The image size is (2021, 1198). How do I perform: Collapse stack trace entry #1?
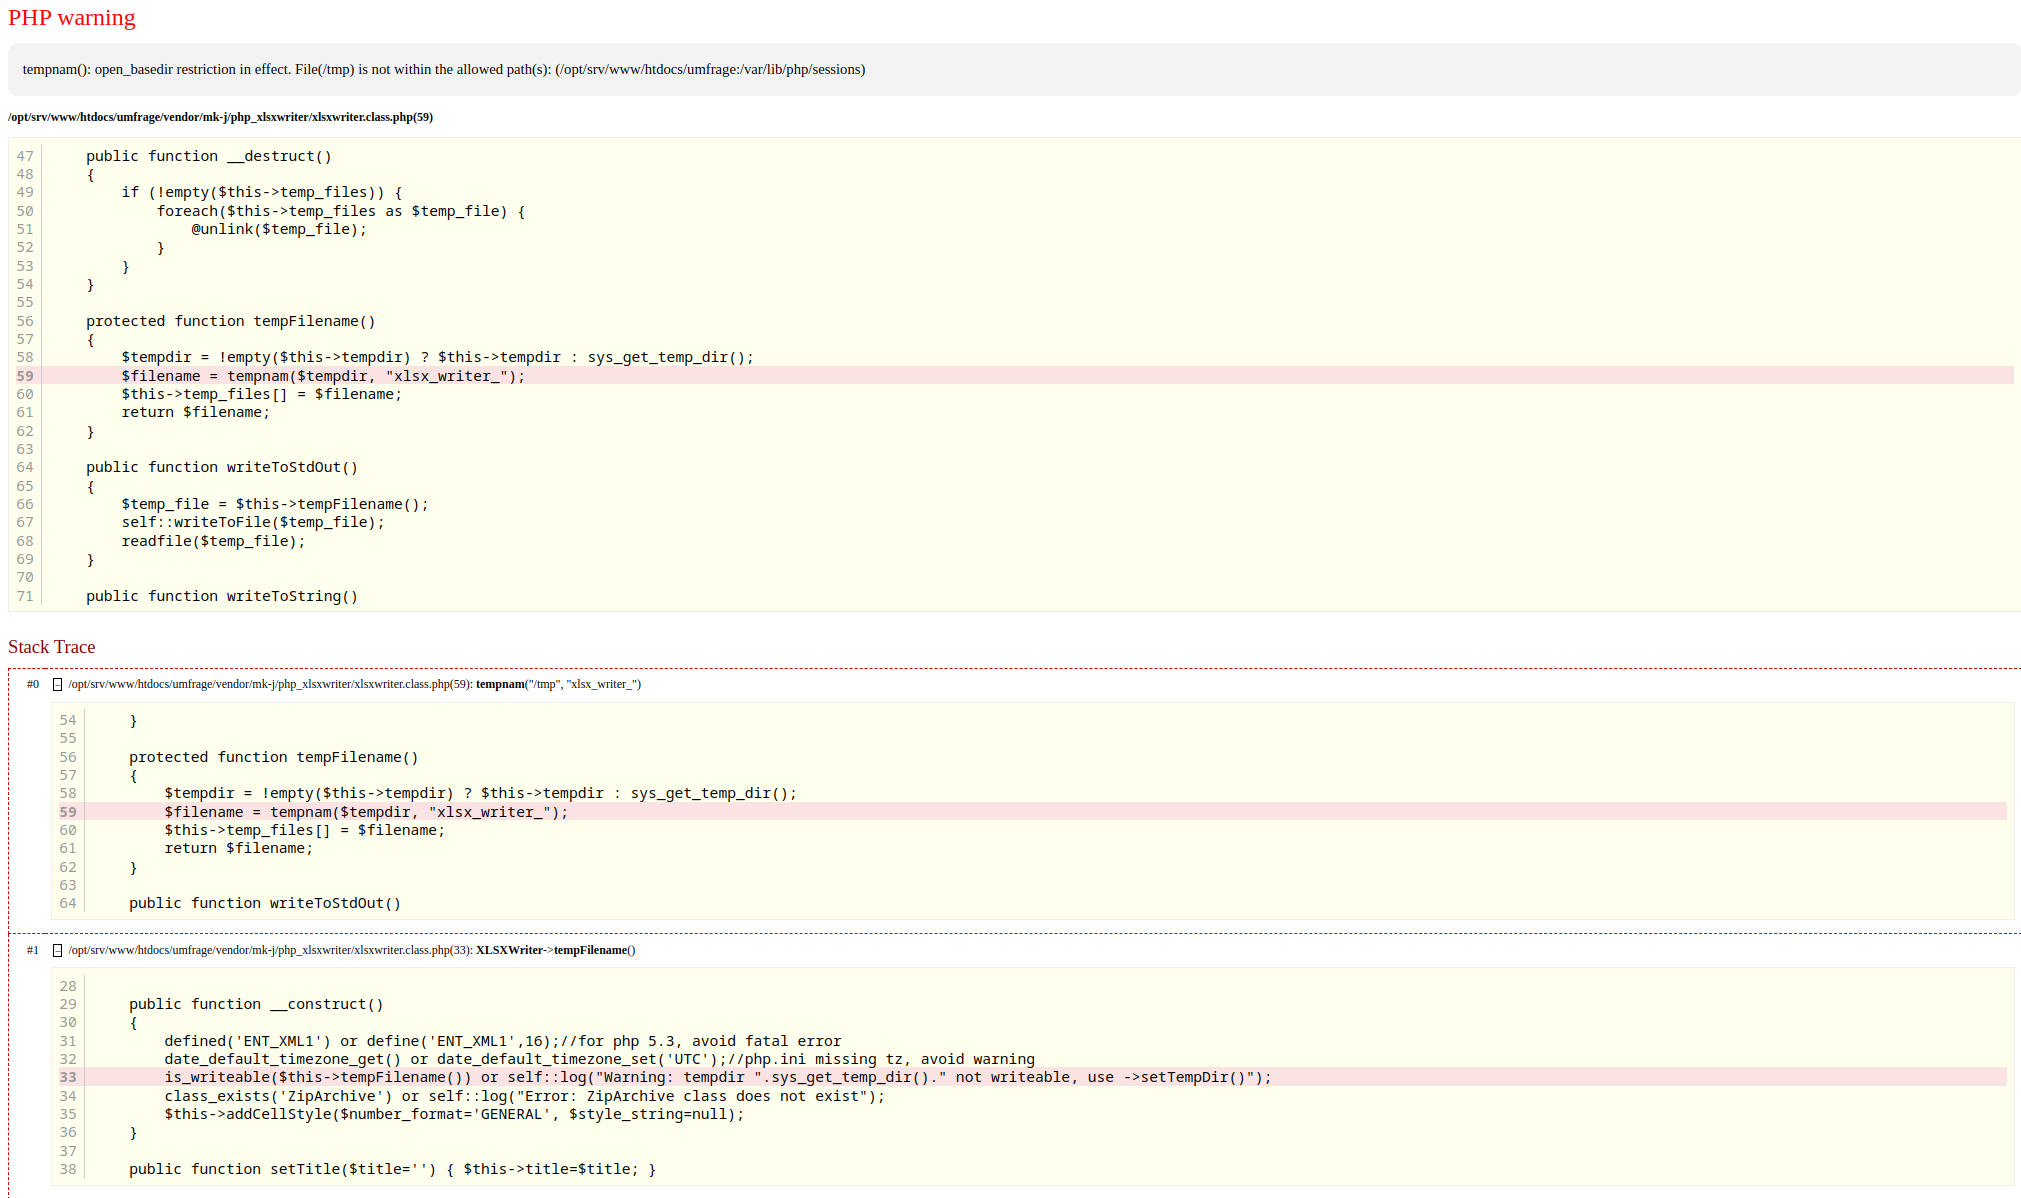pyautogui.click(x=57, y=951)
